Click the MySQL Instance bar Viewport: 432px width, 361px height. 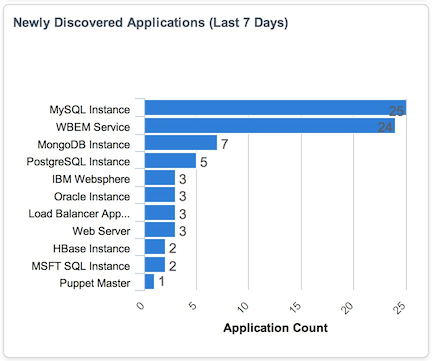point(275,108)
